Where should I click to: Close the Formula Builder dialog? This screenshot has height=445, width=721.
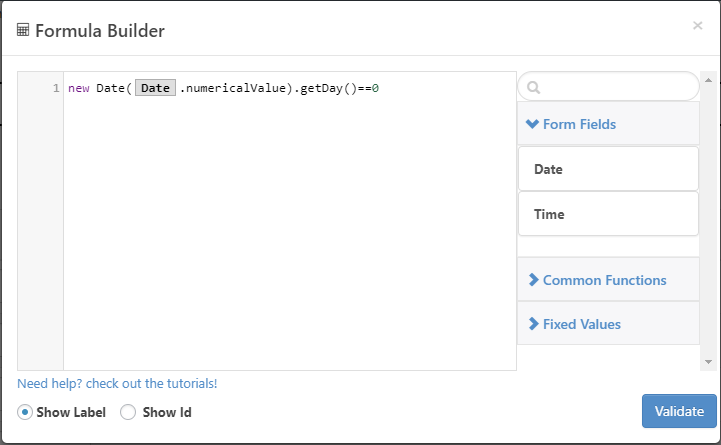(x=698, y=25)
